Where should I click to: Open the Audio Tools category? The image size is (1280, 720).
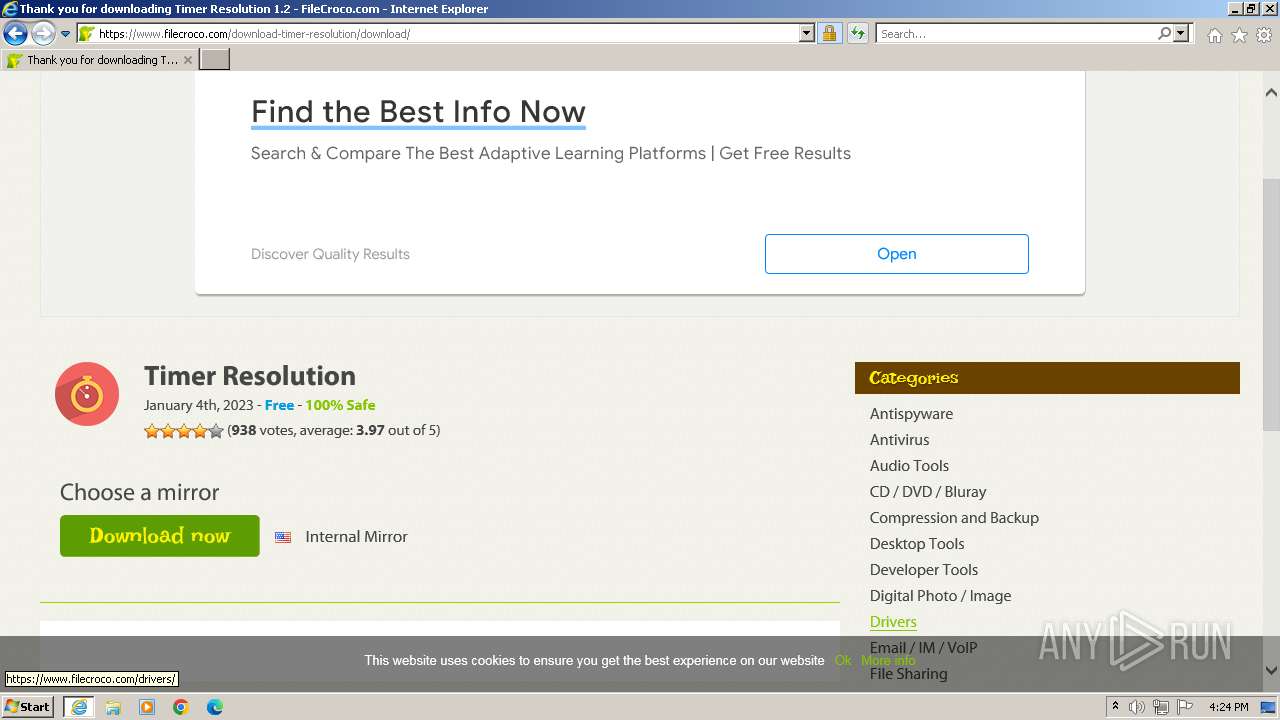[909, 466]
